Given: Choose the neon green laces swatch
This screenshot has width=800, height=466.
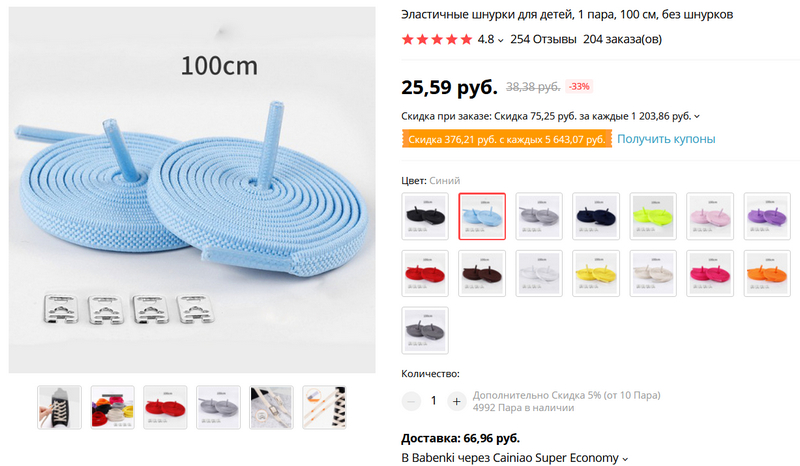Looking at the screenshot, I should click(653, 216).
